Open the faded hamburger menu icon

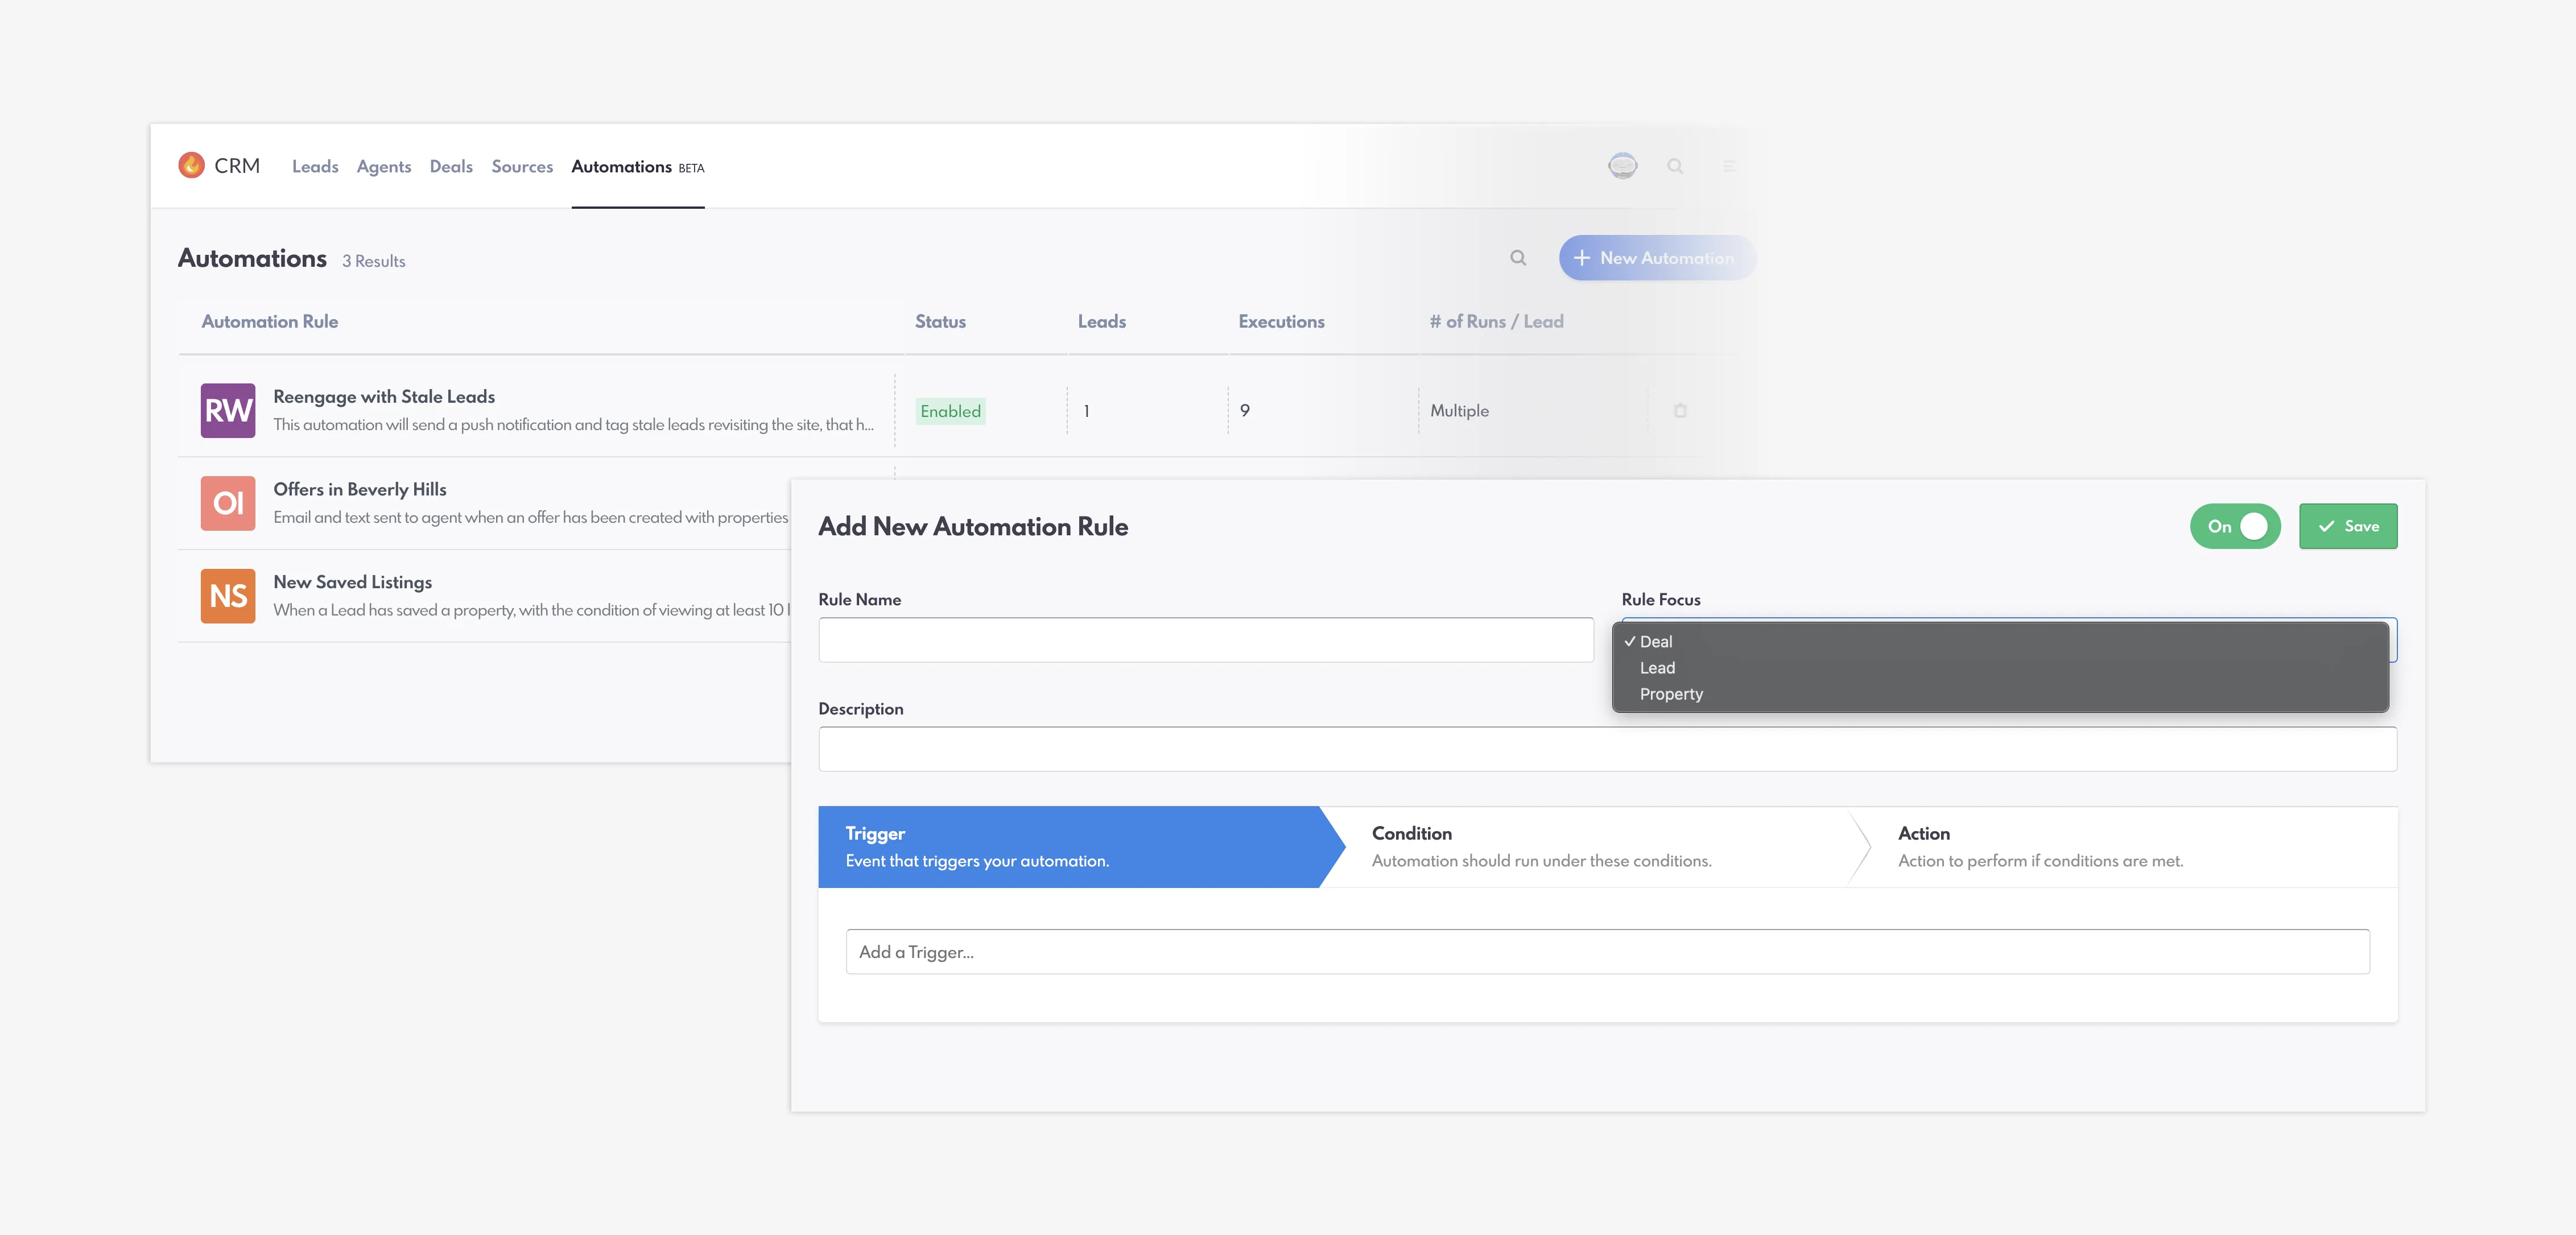1728,166
